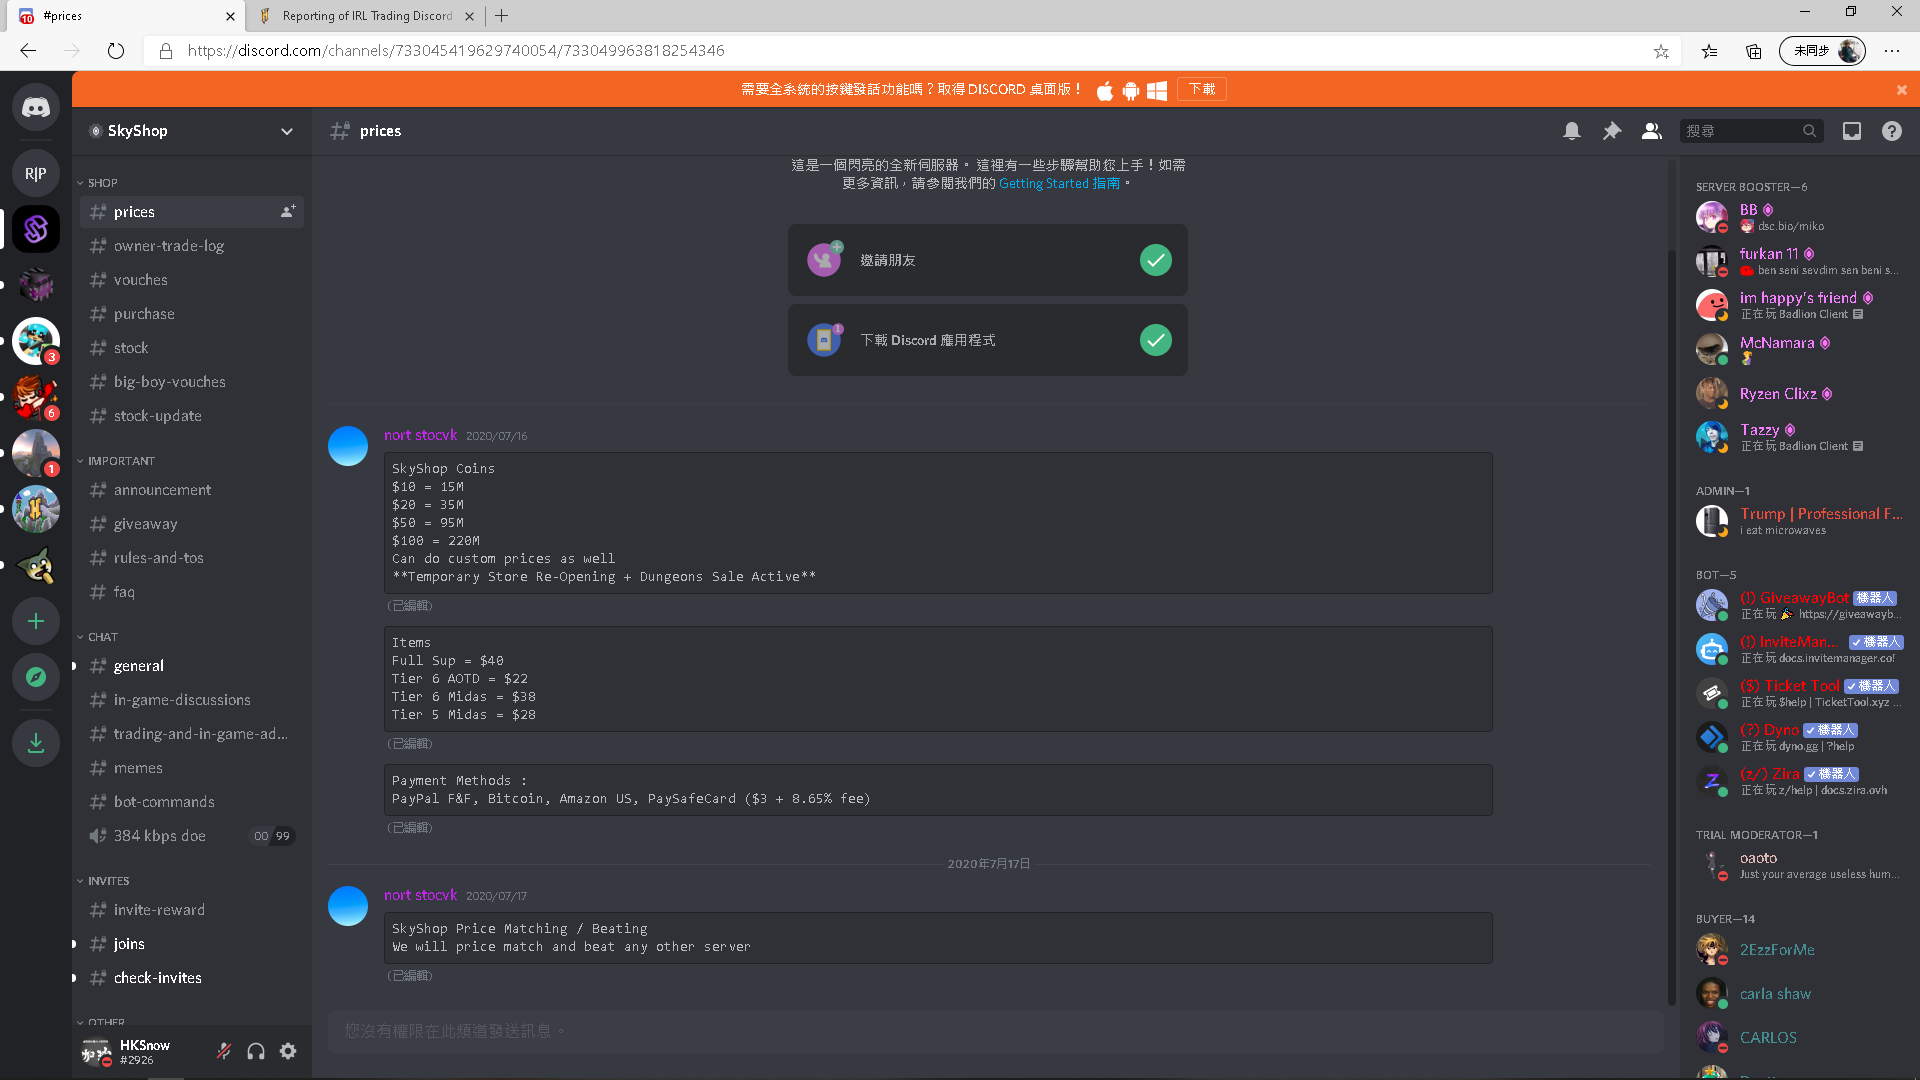Click the Add a Server plus icon
The height and width of the screenshot is (1080, 1920).
point(36,621)
